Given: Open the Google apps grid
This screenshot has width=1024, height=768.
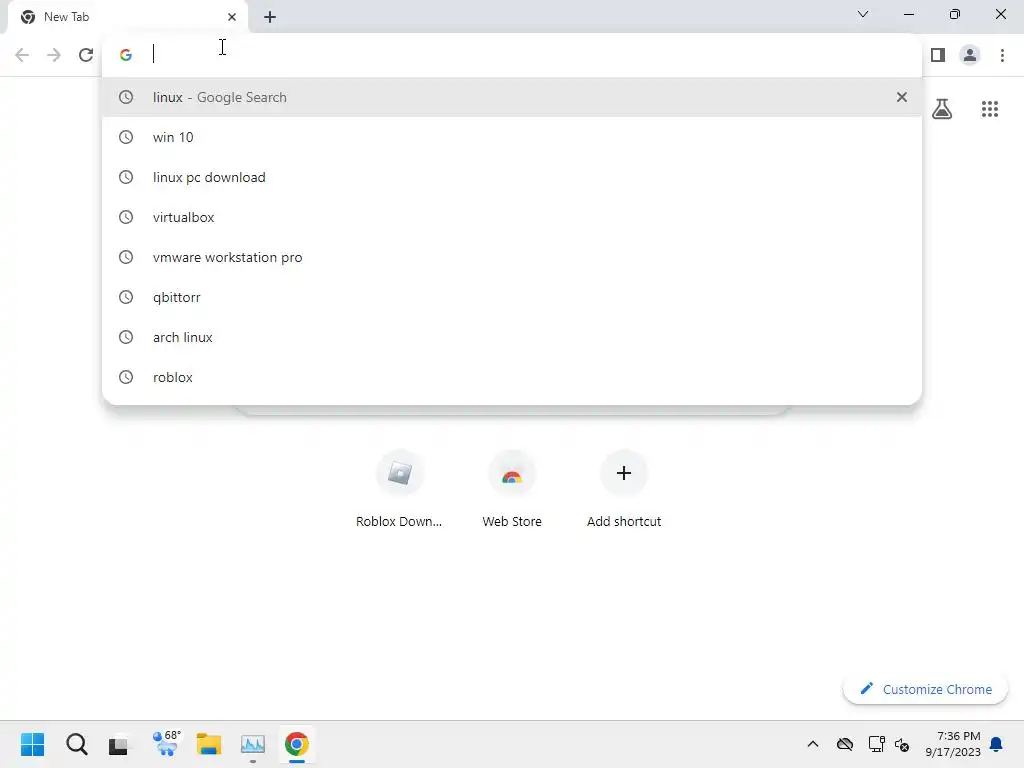Looking at the screenshot, I should point(989,108).
